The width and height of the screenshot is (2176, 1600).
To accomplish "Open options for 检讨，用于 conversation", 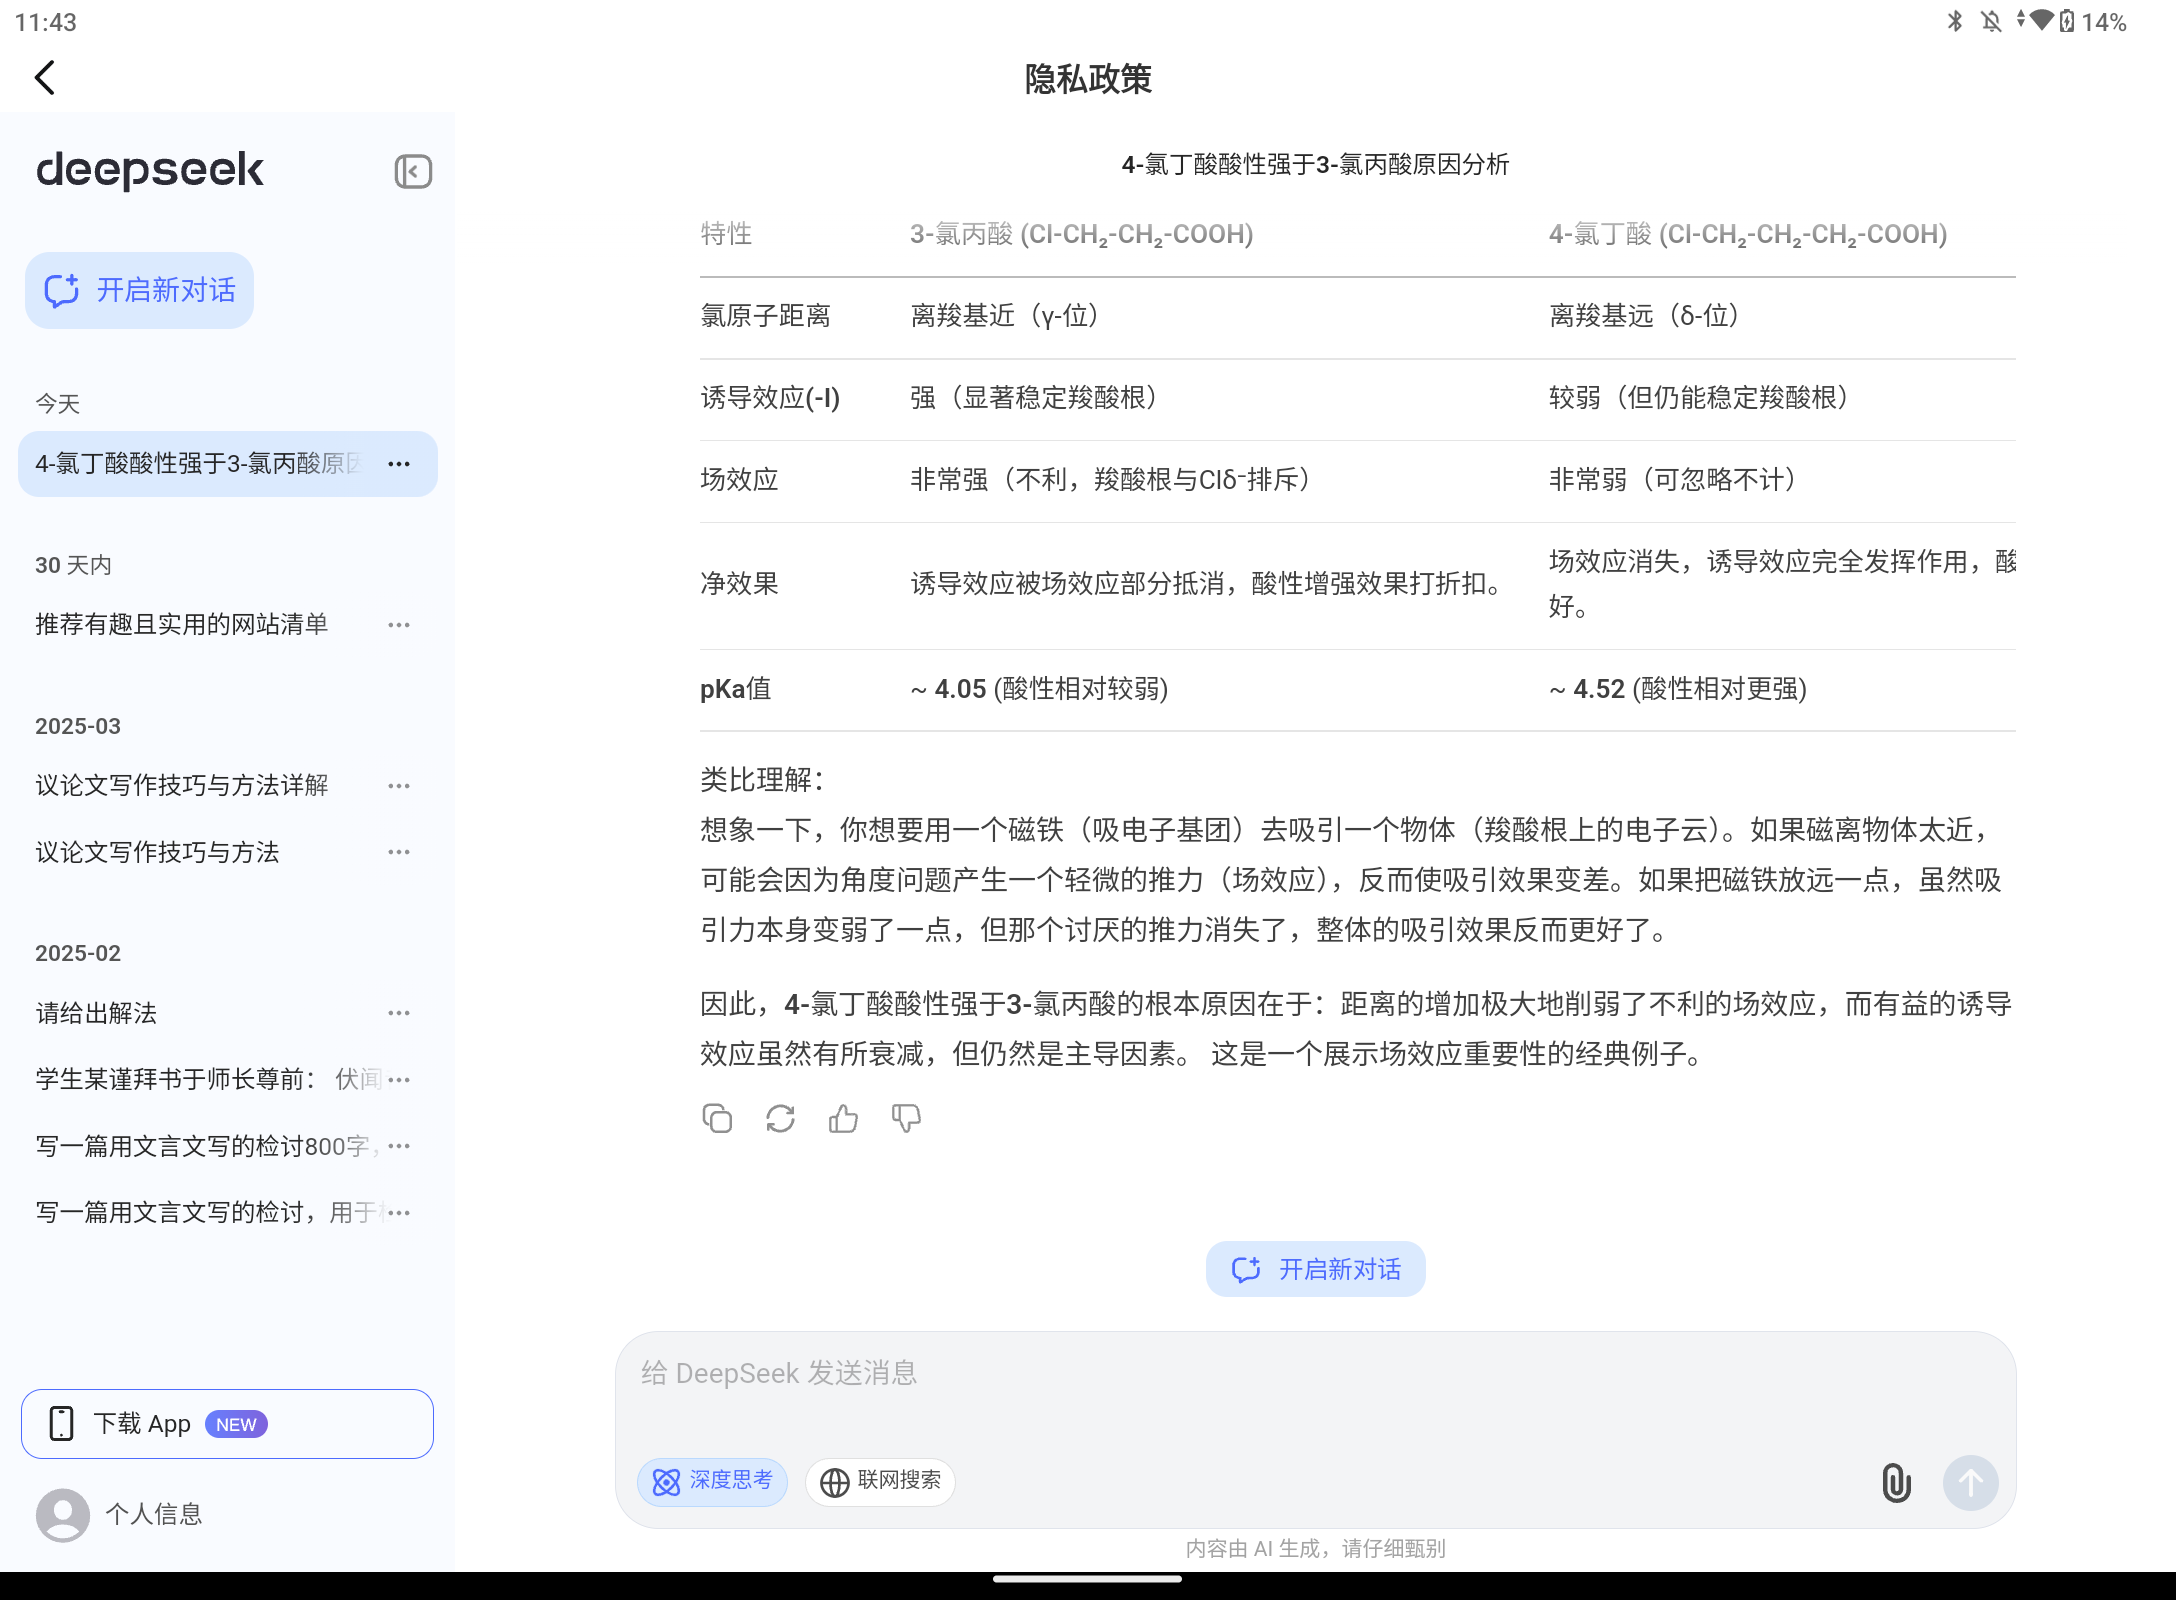I will [399, 1212].
